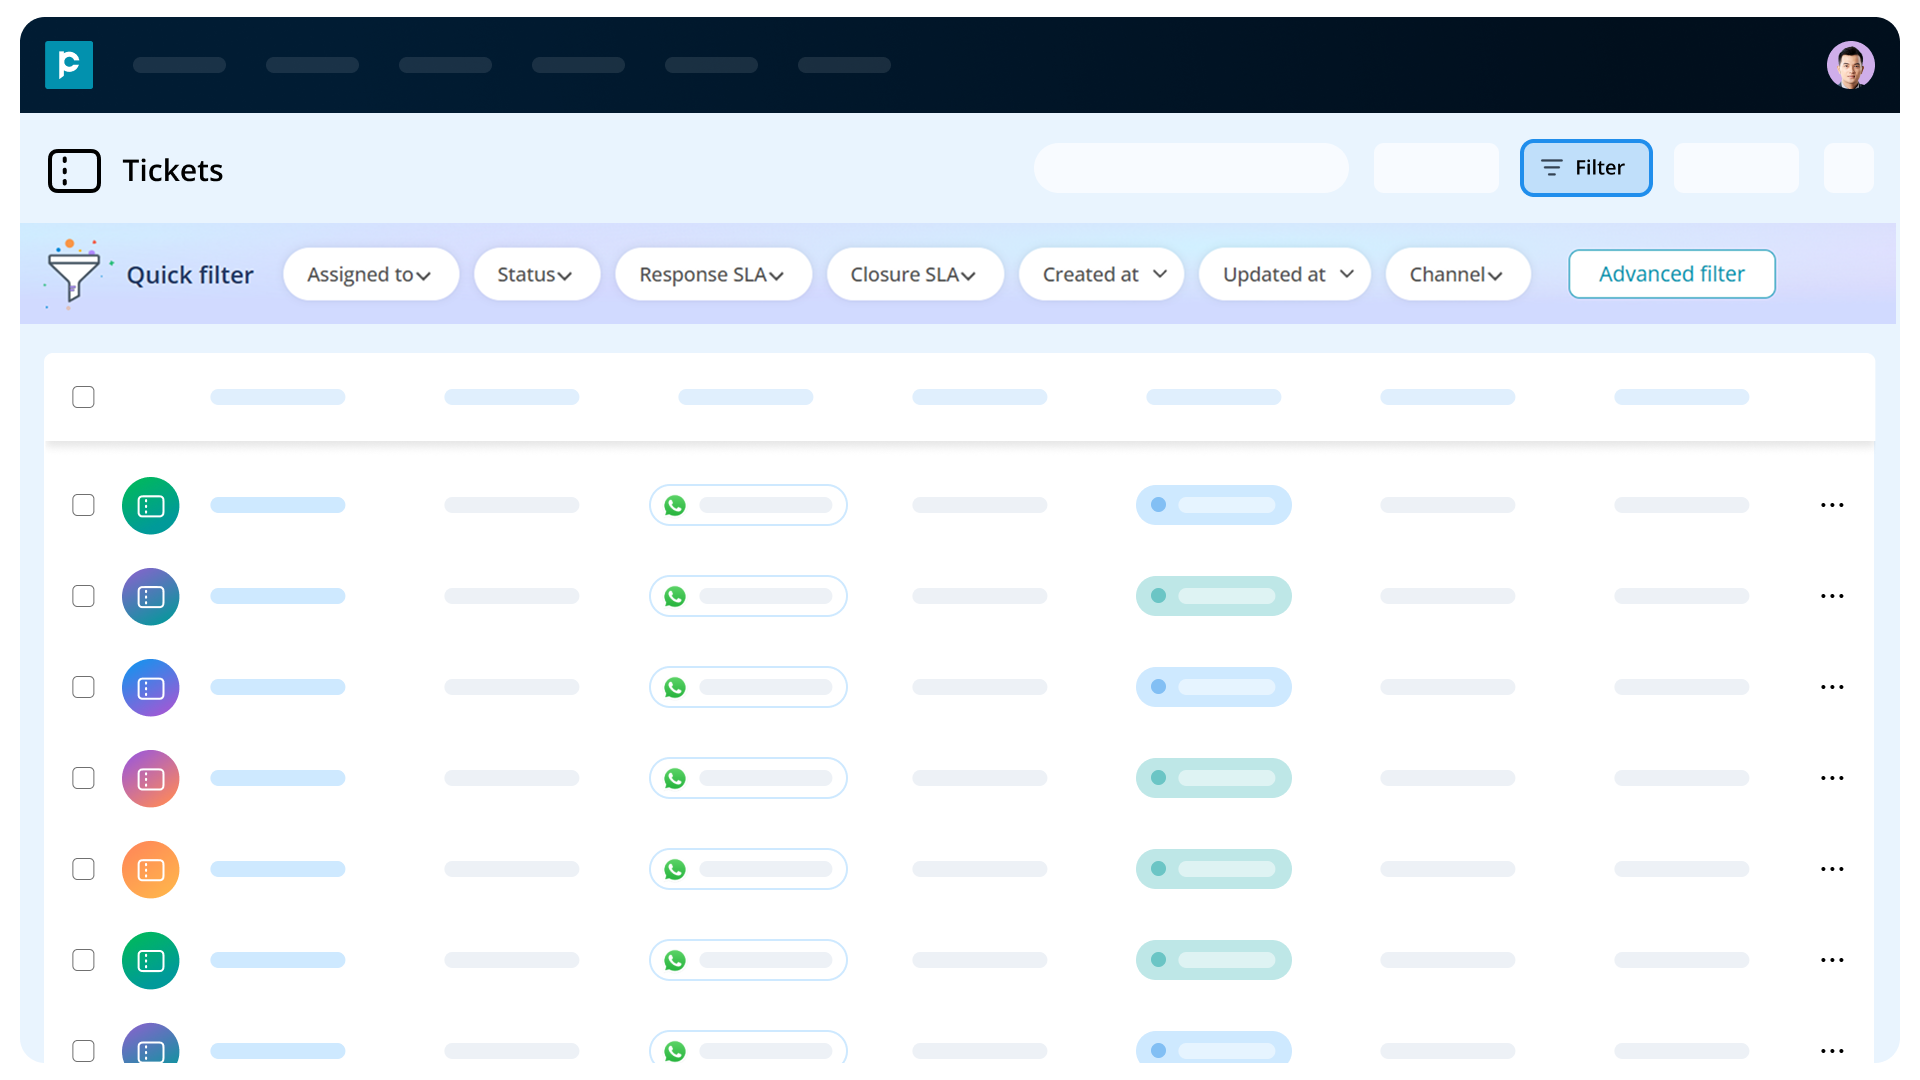Expand the Status filter dropdown
The width and height of the screenshot is (1920, 1080).
(x=536, y=273)
